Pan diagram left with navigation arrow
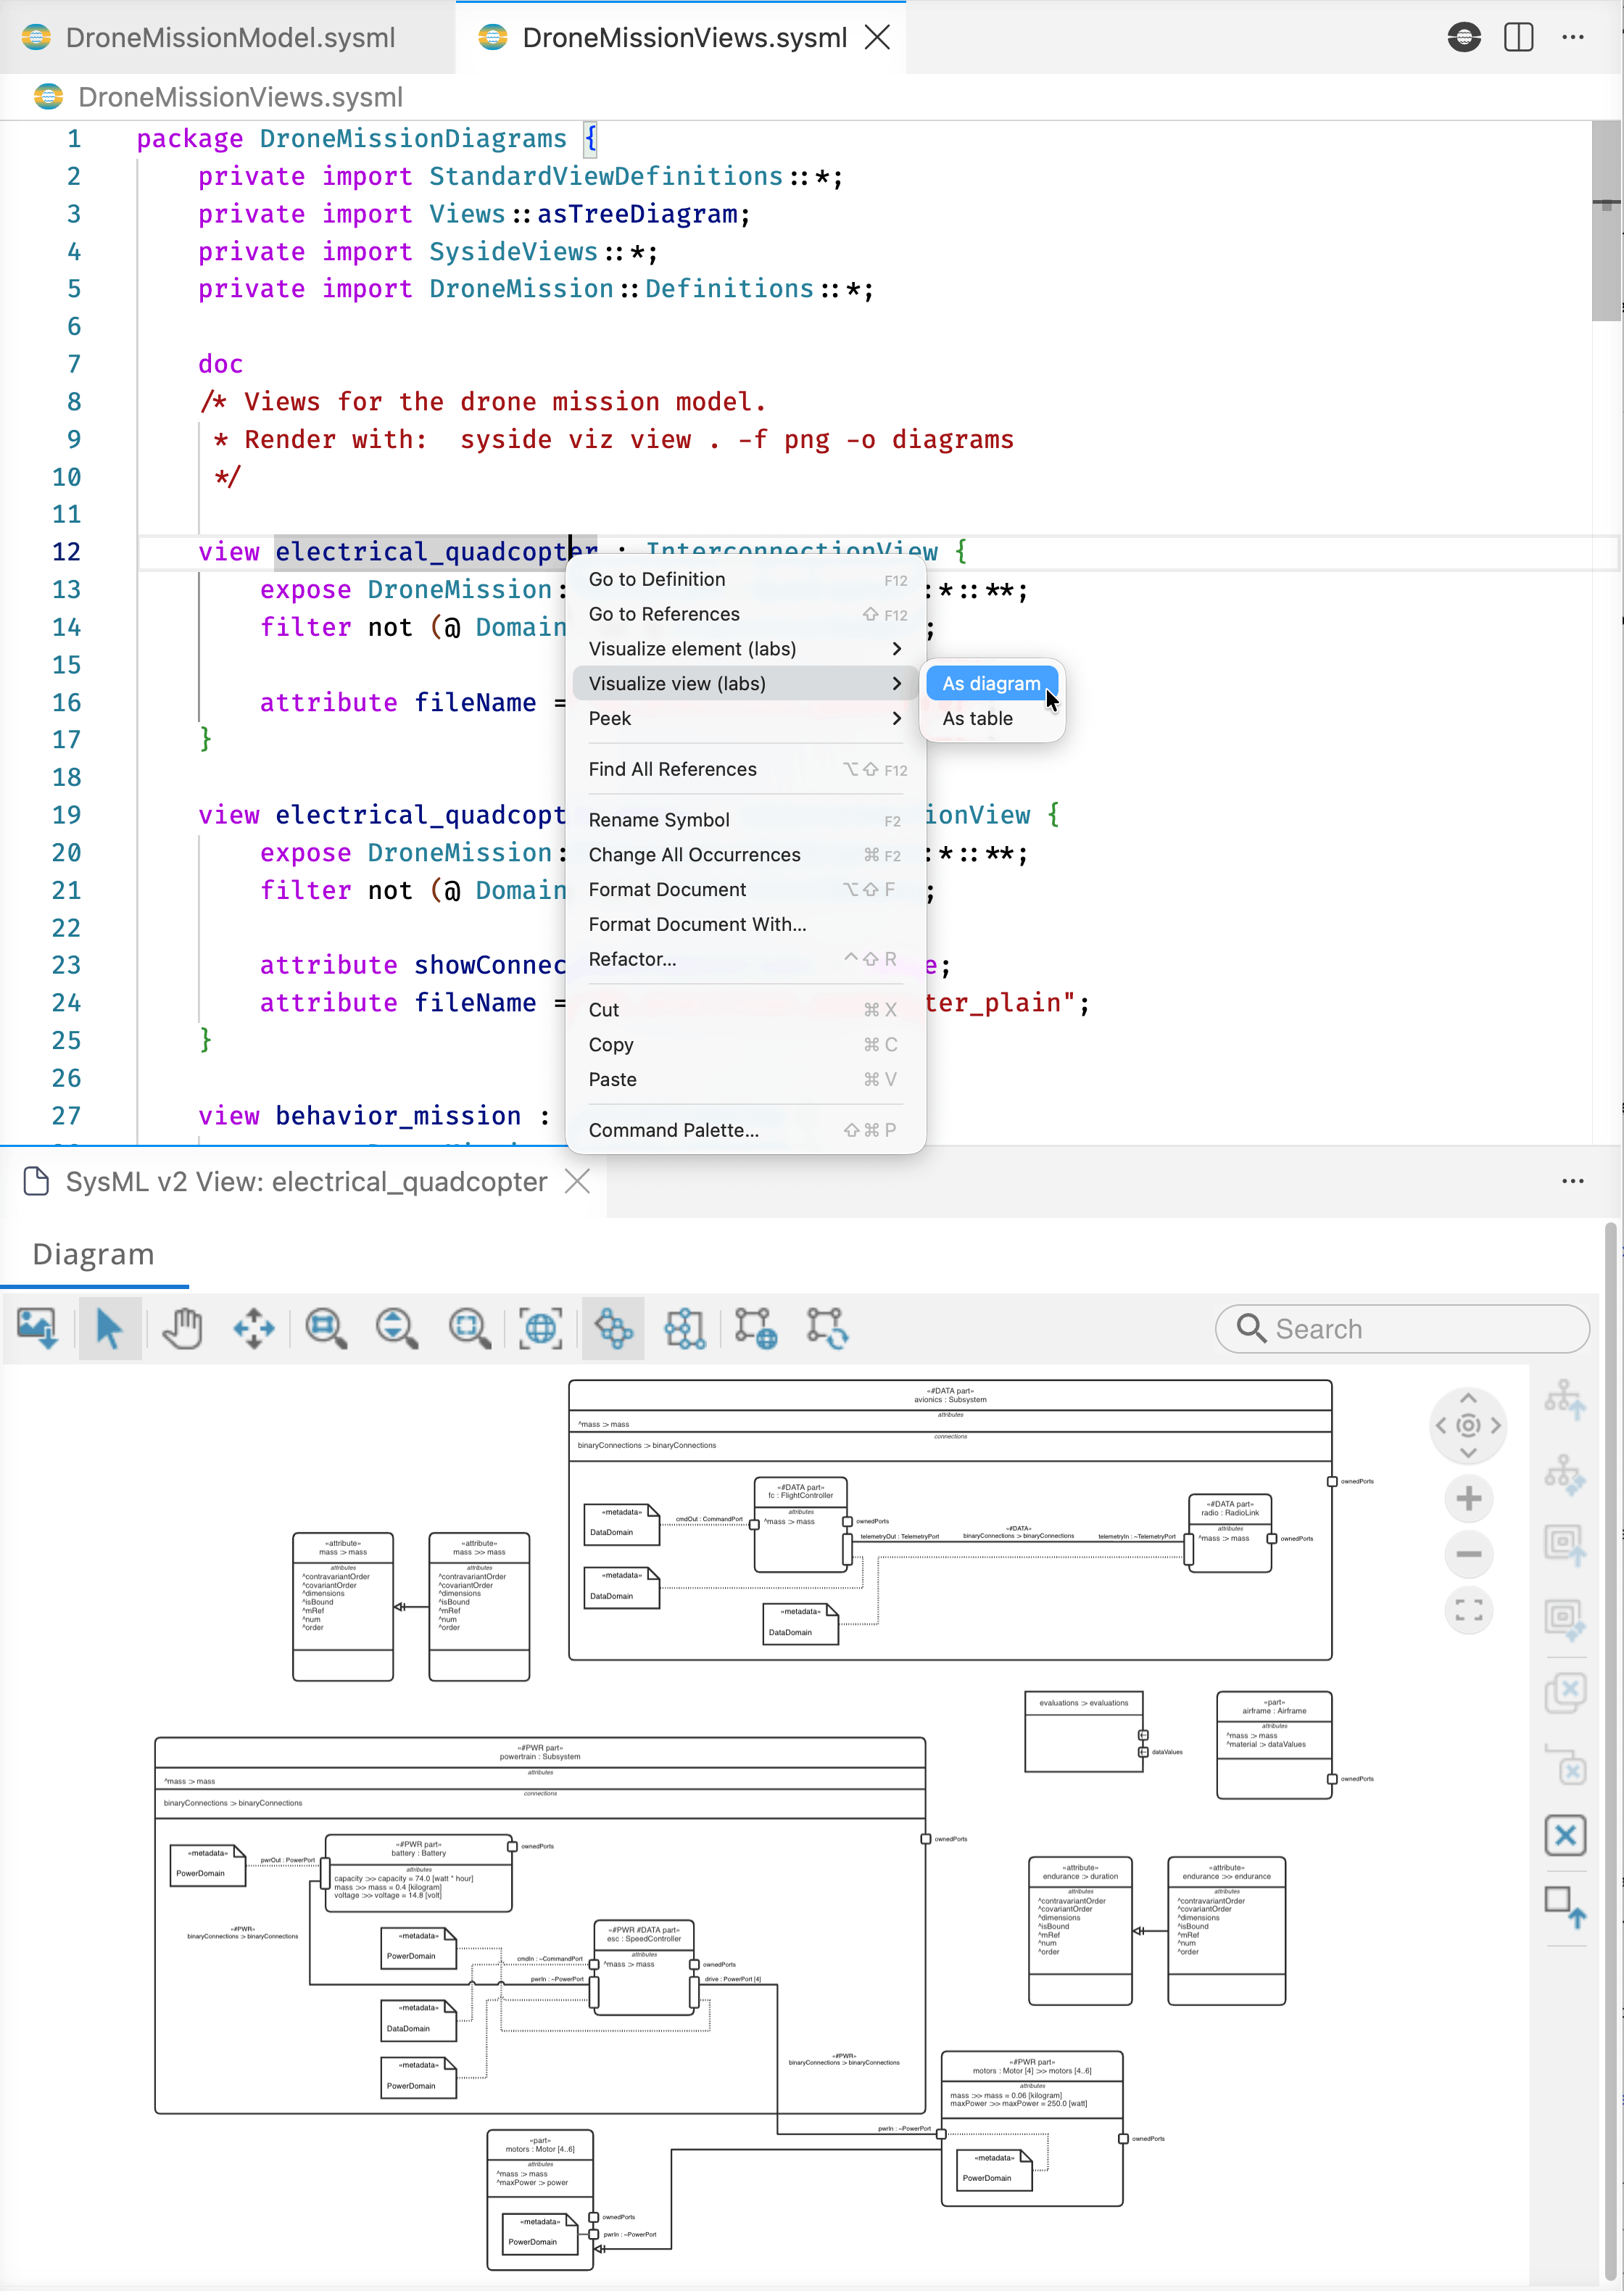This screenshot has width=1624, height=2291. [x=1441, y=1425]
